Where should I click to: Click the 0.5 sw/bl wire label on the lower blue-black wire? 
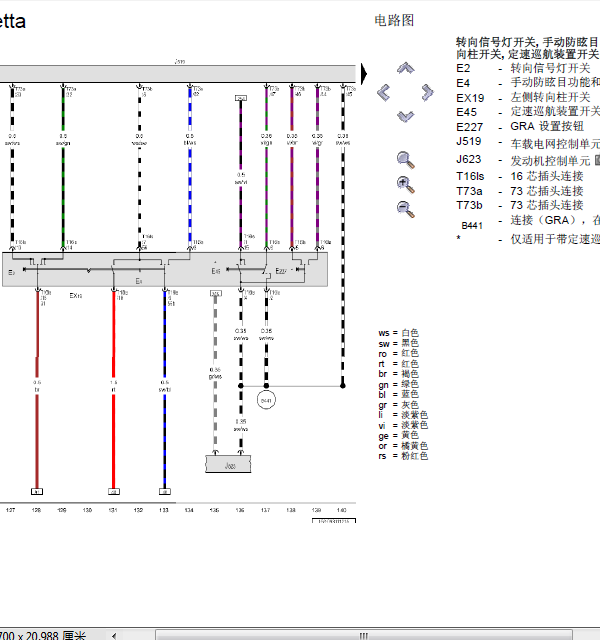coord(164,386)
